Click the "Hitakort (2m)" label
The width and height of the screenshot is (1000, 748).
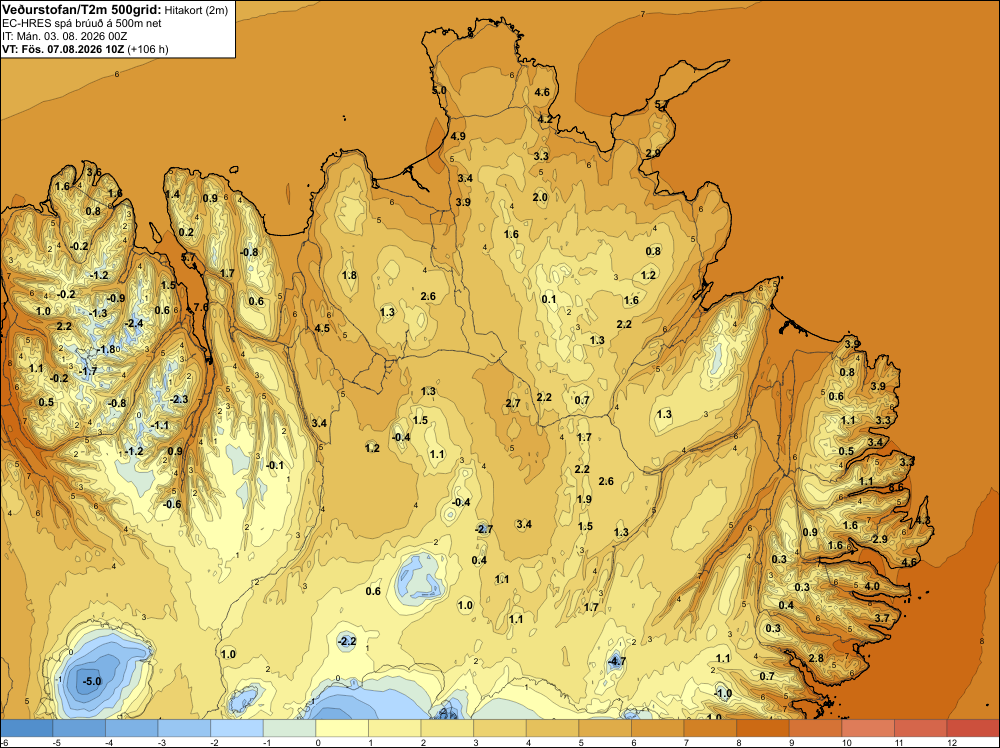coord(196,10)
